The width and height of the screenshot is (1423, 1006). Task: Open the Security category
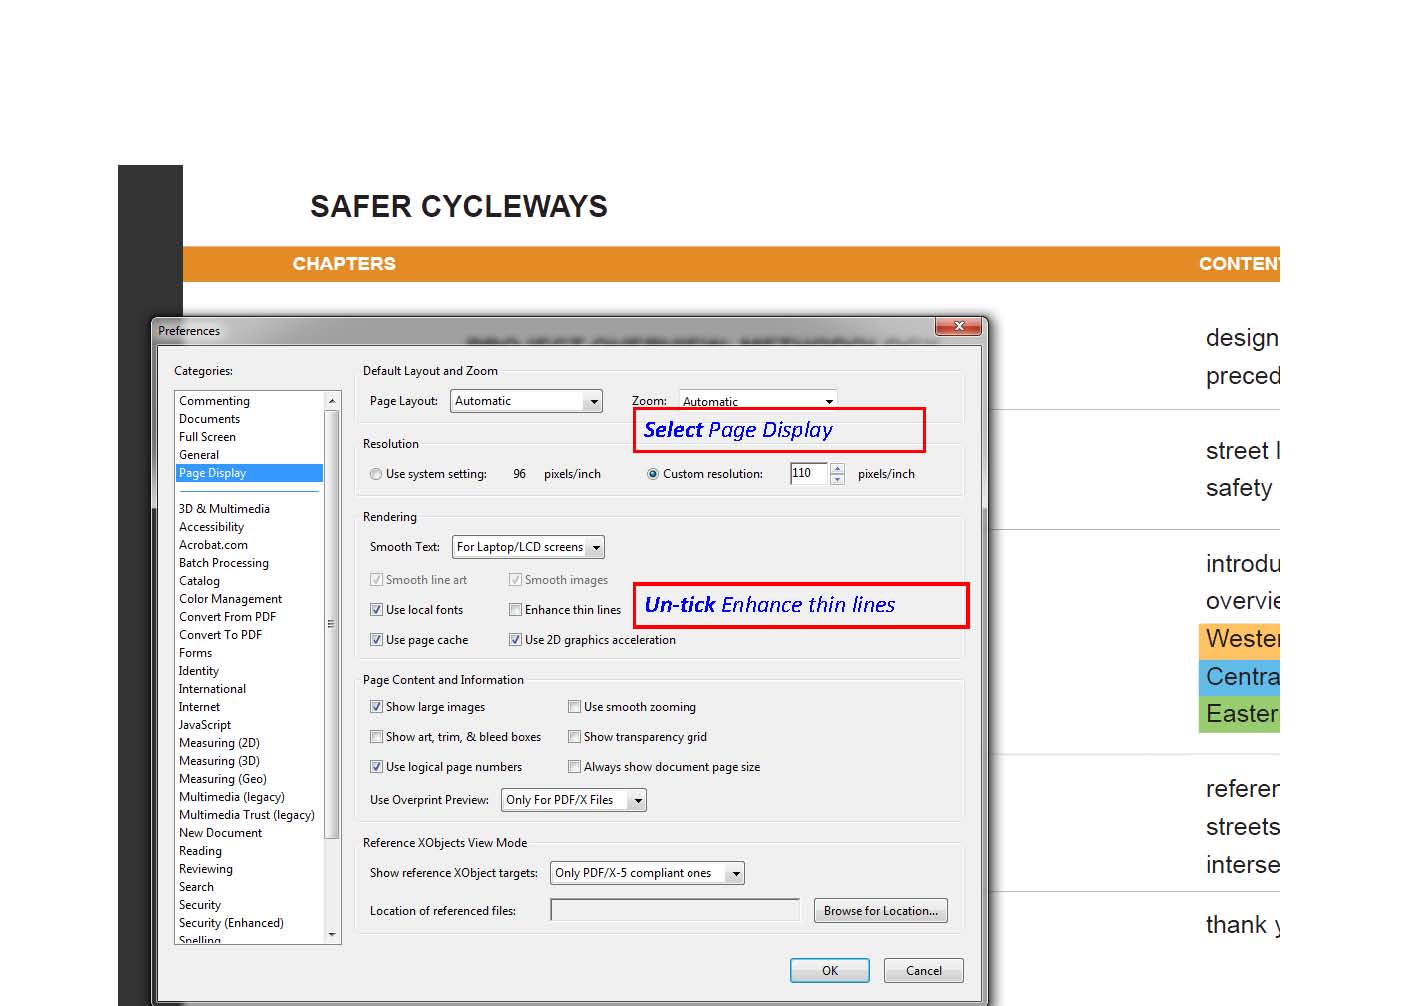200,905
